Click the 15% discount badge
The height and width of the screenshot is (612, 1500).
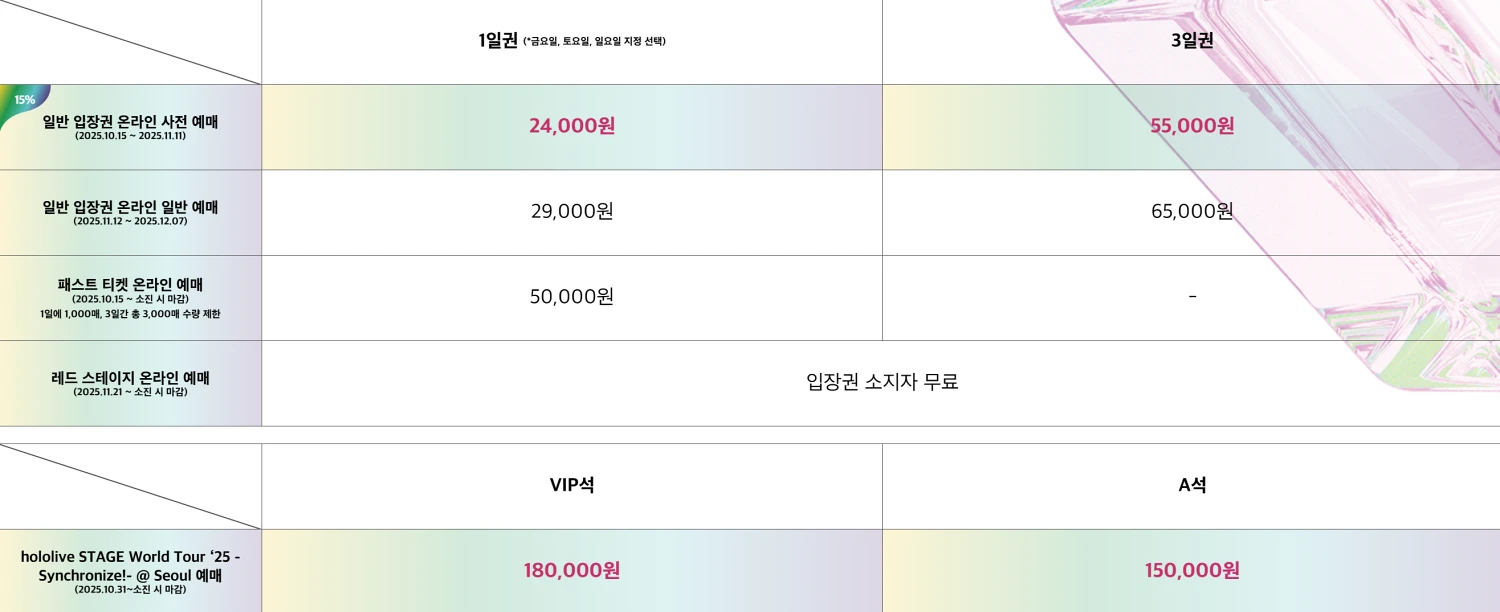pos(24,100)
